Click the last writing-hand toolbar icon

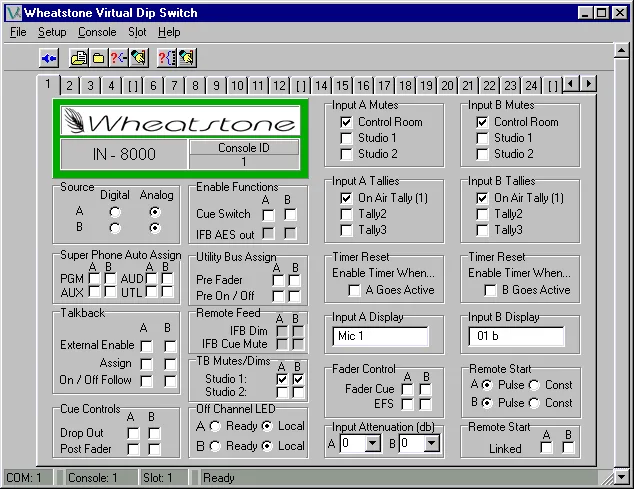187,58
